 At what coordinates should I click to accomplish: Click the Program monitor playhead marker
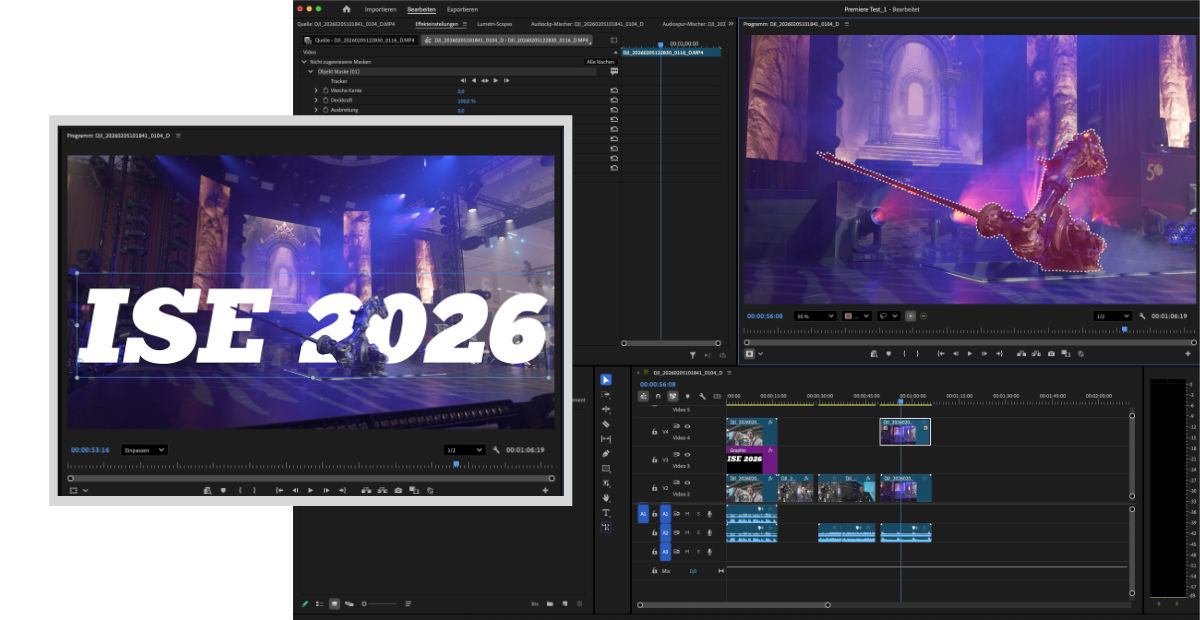click(1125, 329)
